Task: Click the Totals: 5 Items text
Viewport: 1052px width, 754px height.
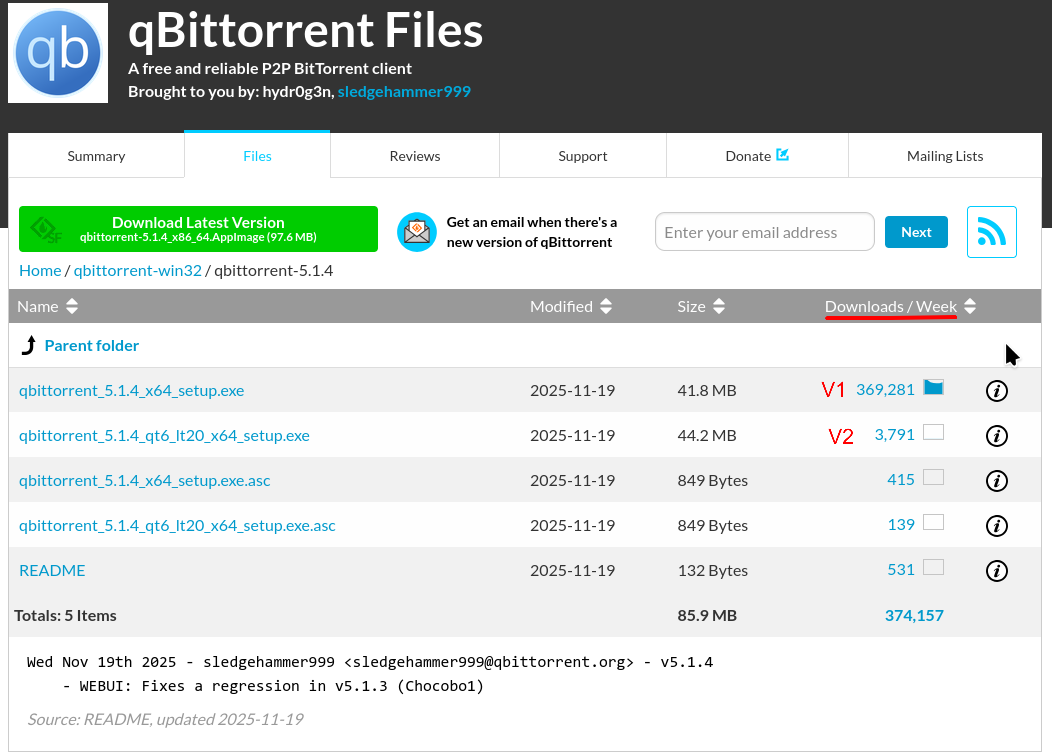Action: pos(65,615)
